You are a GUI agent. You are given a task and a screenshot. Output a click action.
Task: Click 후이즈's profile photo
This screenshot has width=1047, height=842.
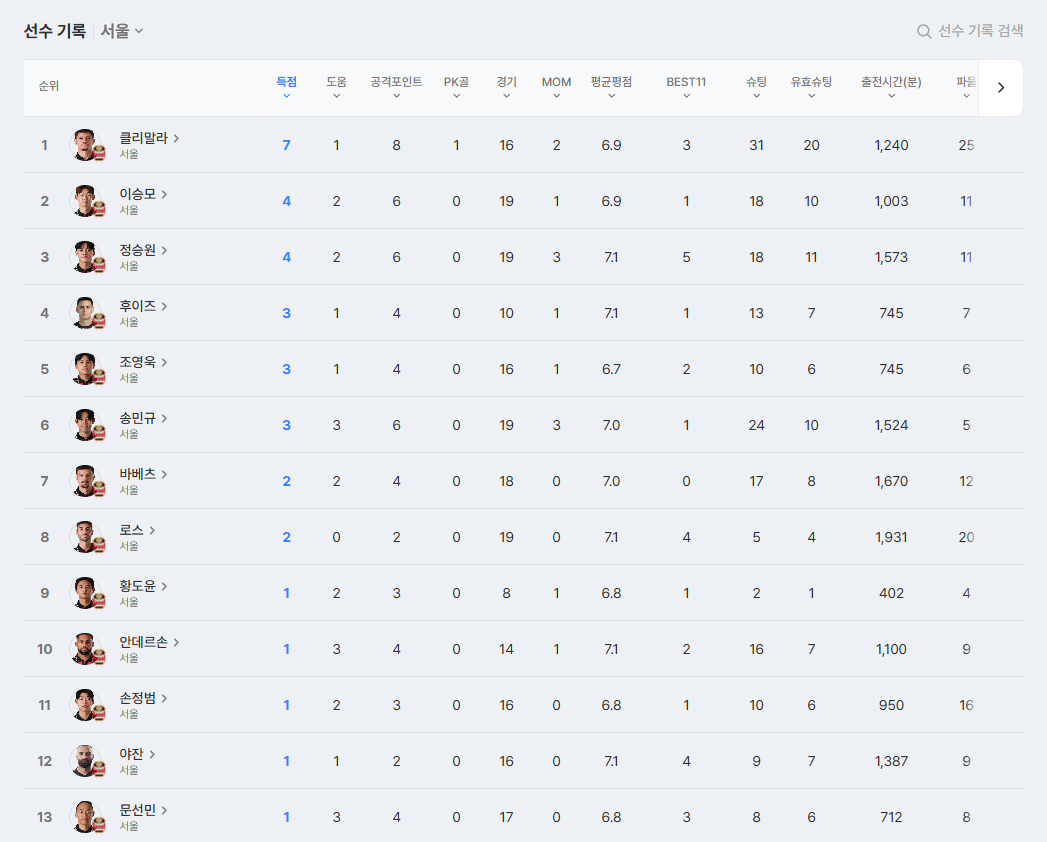click(86, 313)
